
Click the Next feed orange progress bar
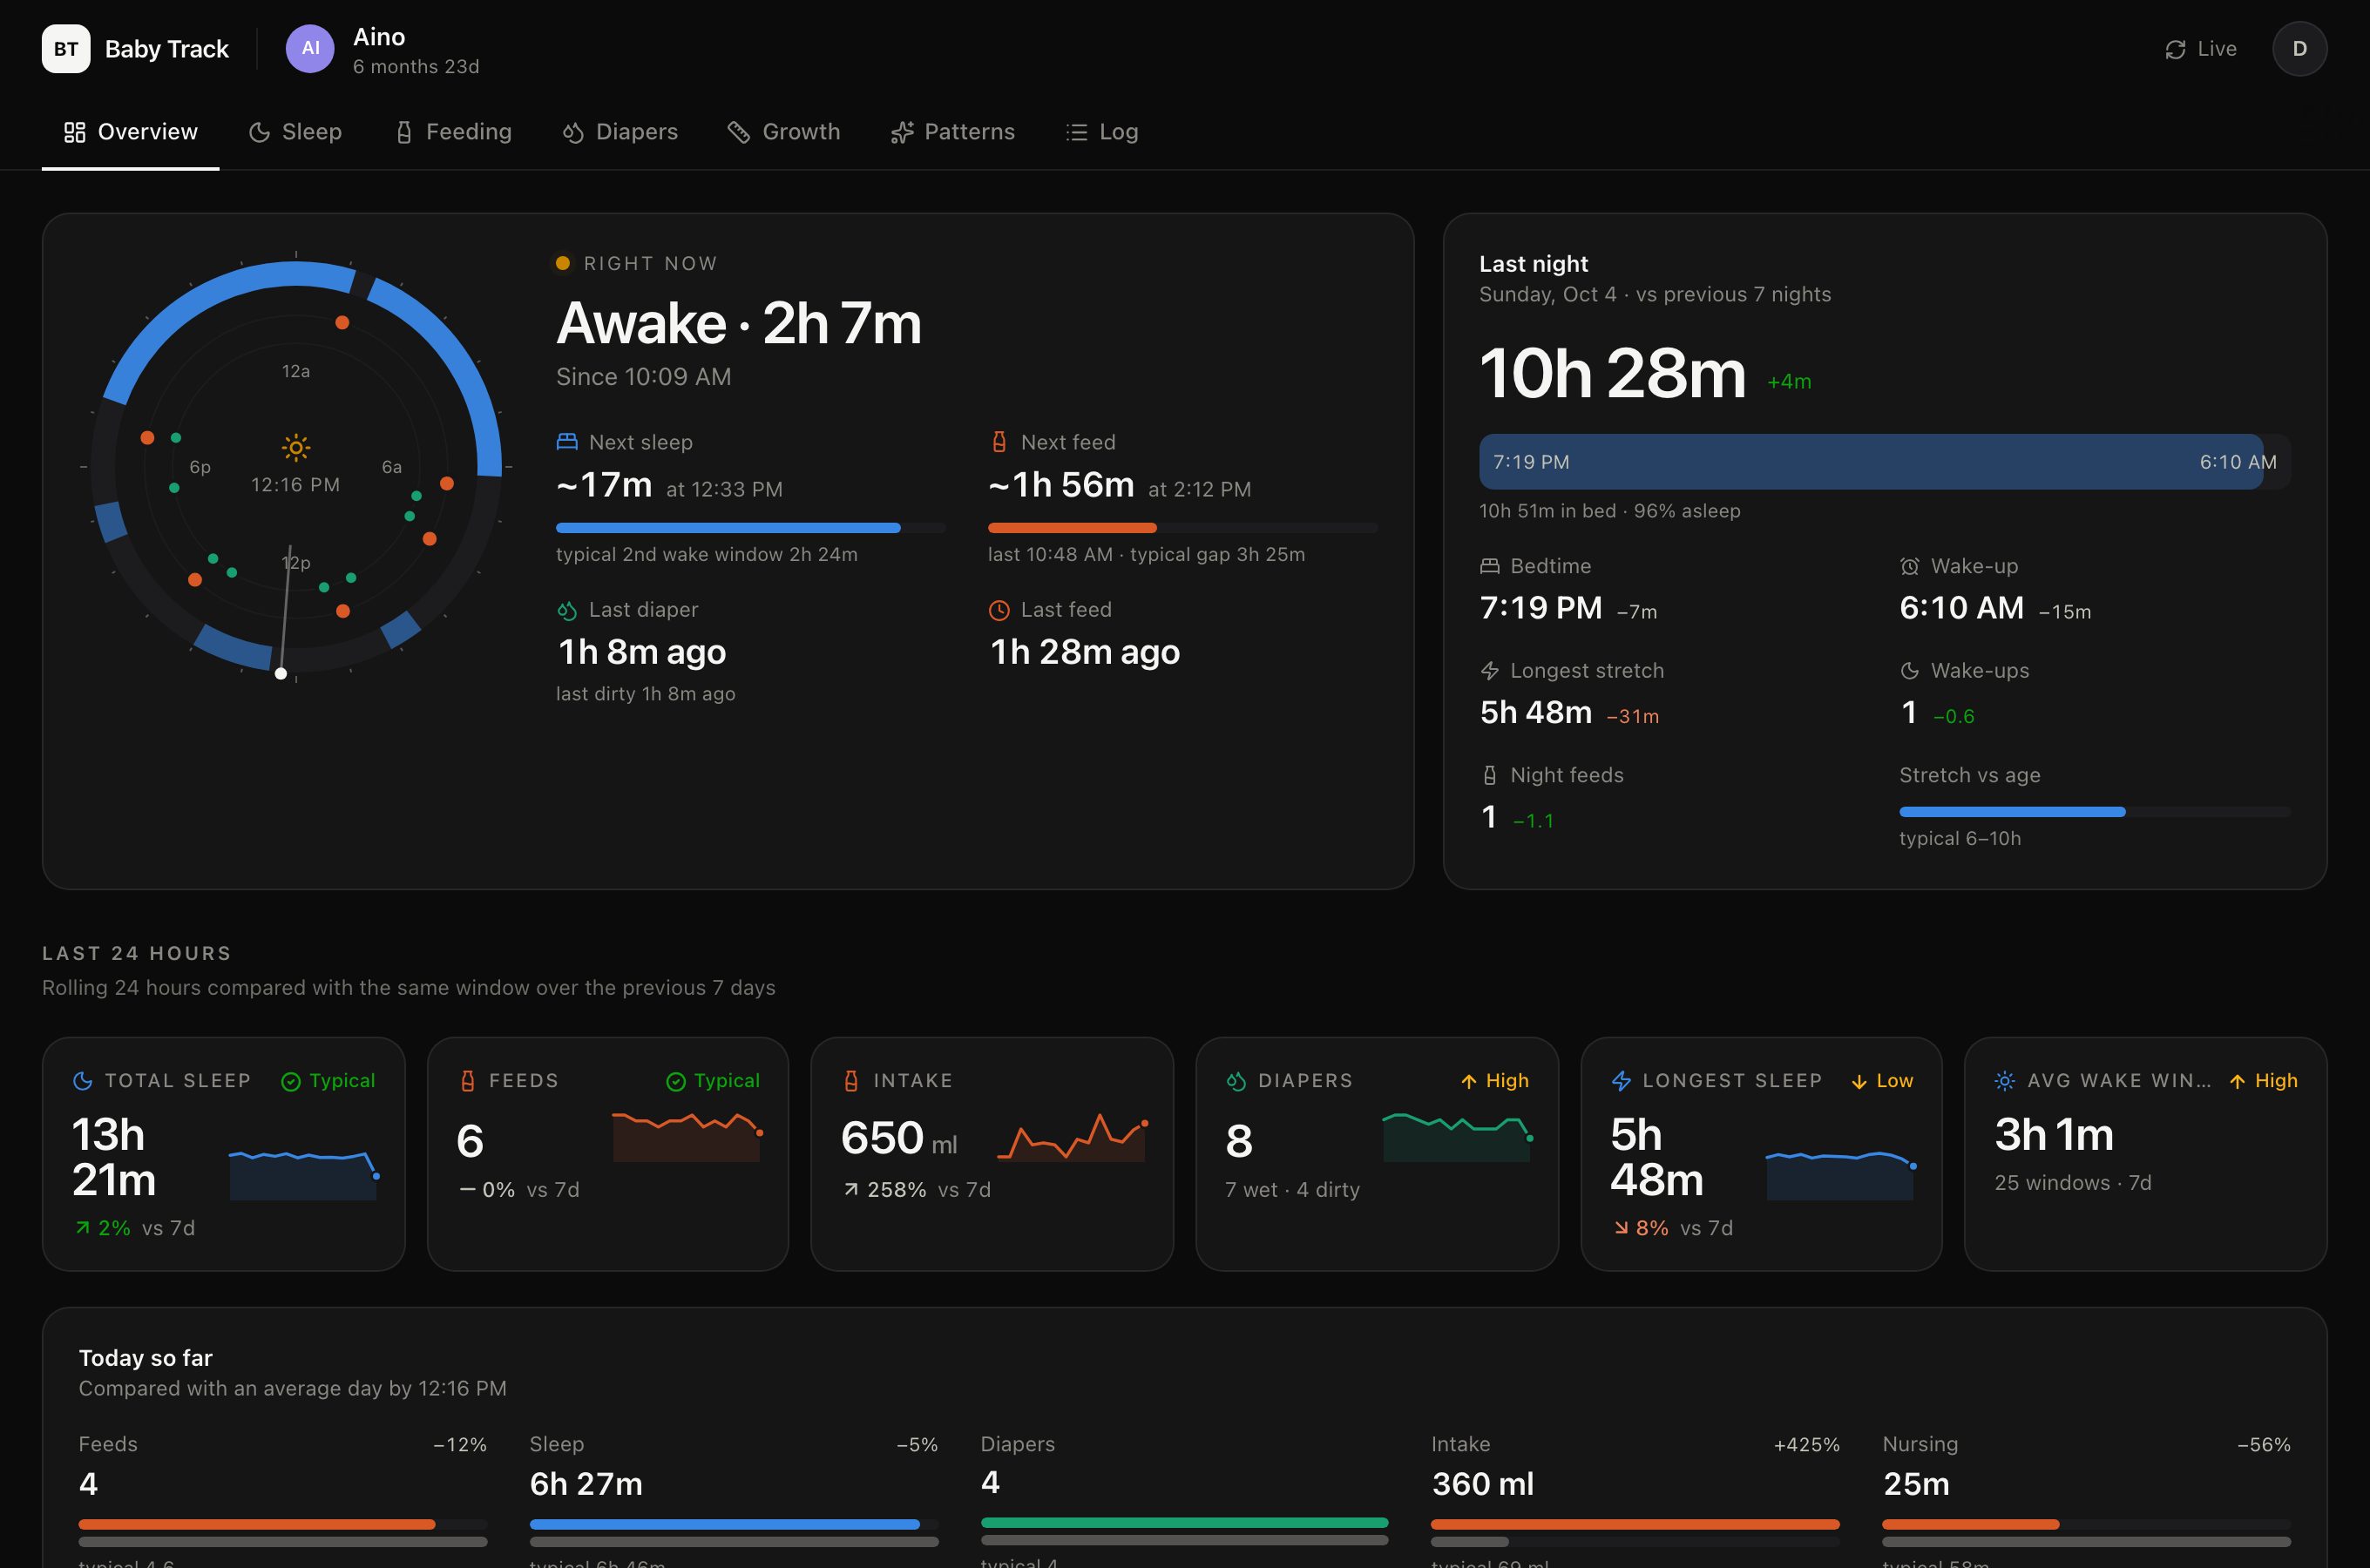click(x=1183, y=528)
